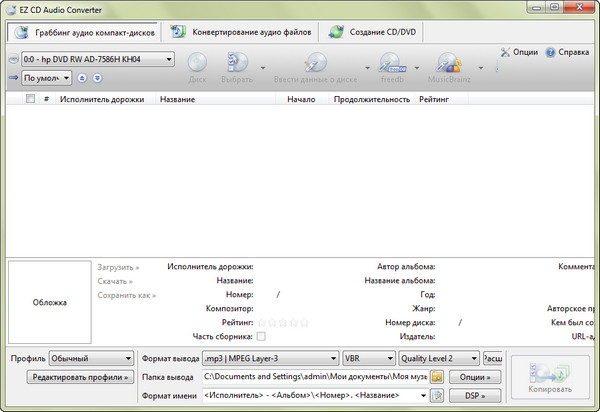This screenshot has height=412, width=600.
Task: Expand the arrow next to freedb
Action: click(417, 68)
